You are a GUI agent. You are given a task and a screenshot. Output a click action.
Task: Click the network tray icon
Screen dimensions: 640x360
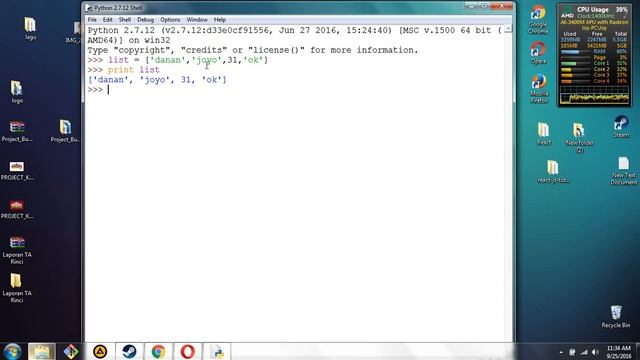pos(584,352)
